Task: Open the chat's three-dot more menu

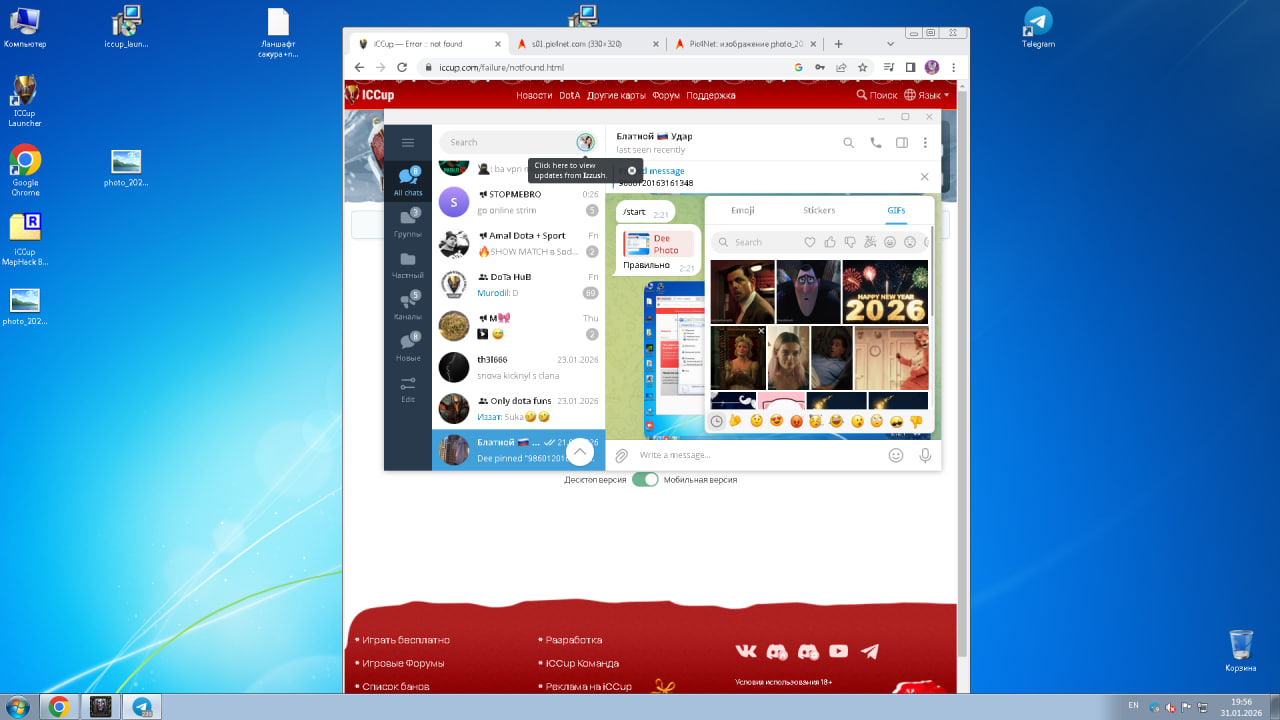Action: point(926,143)
